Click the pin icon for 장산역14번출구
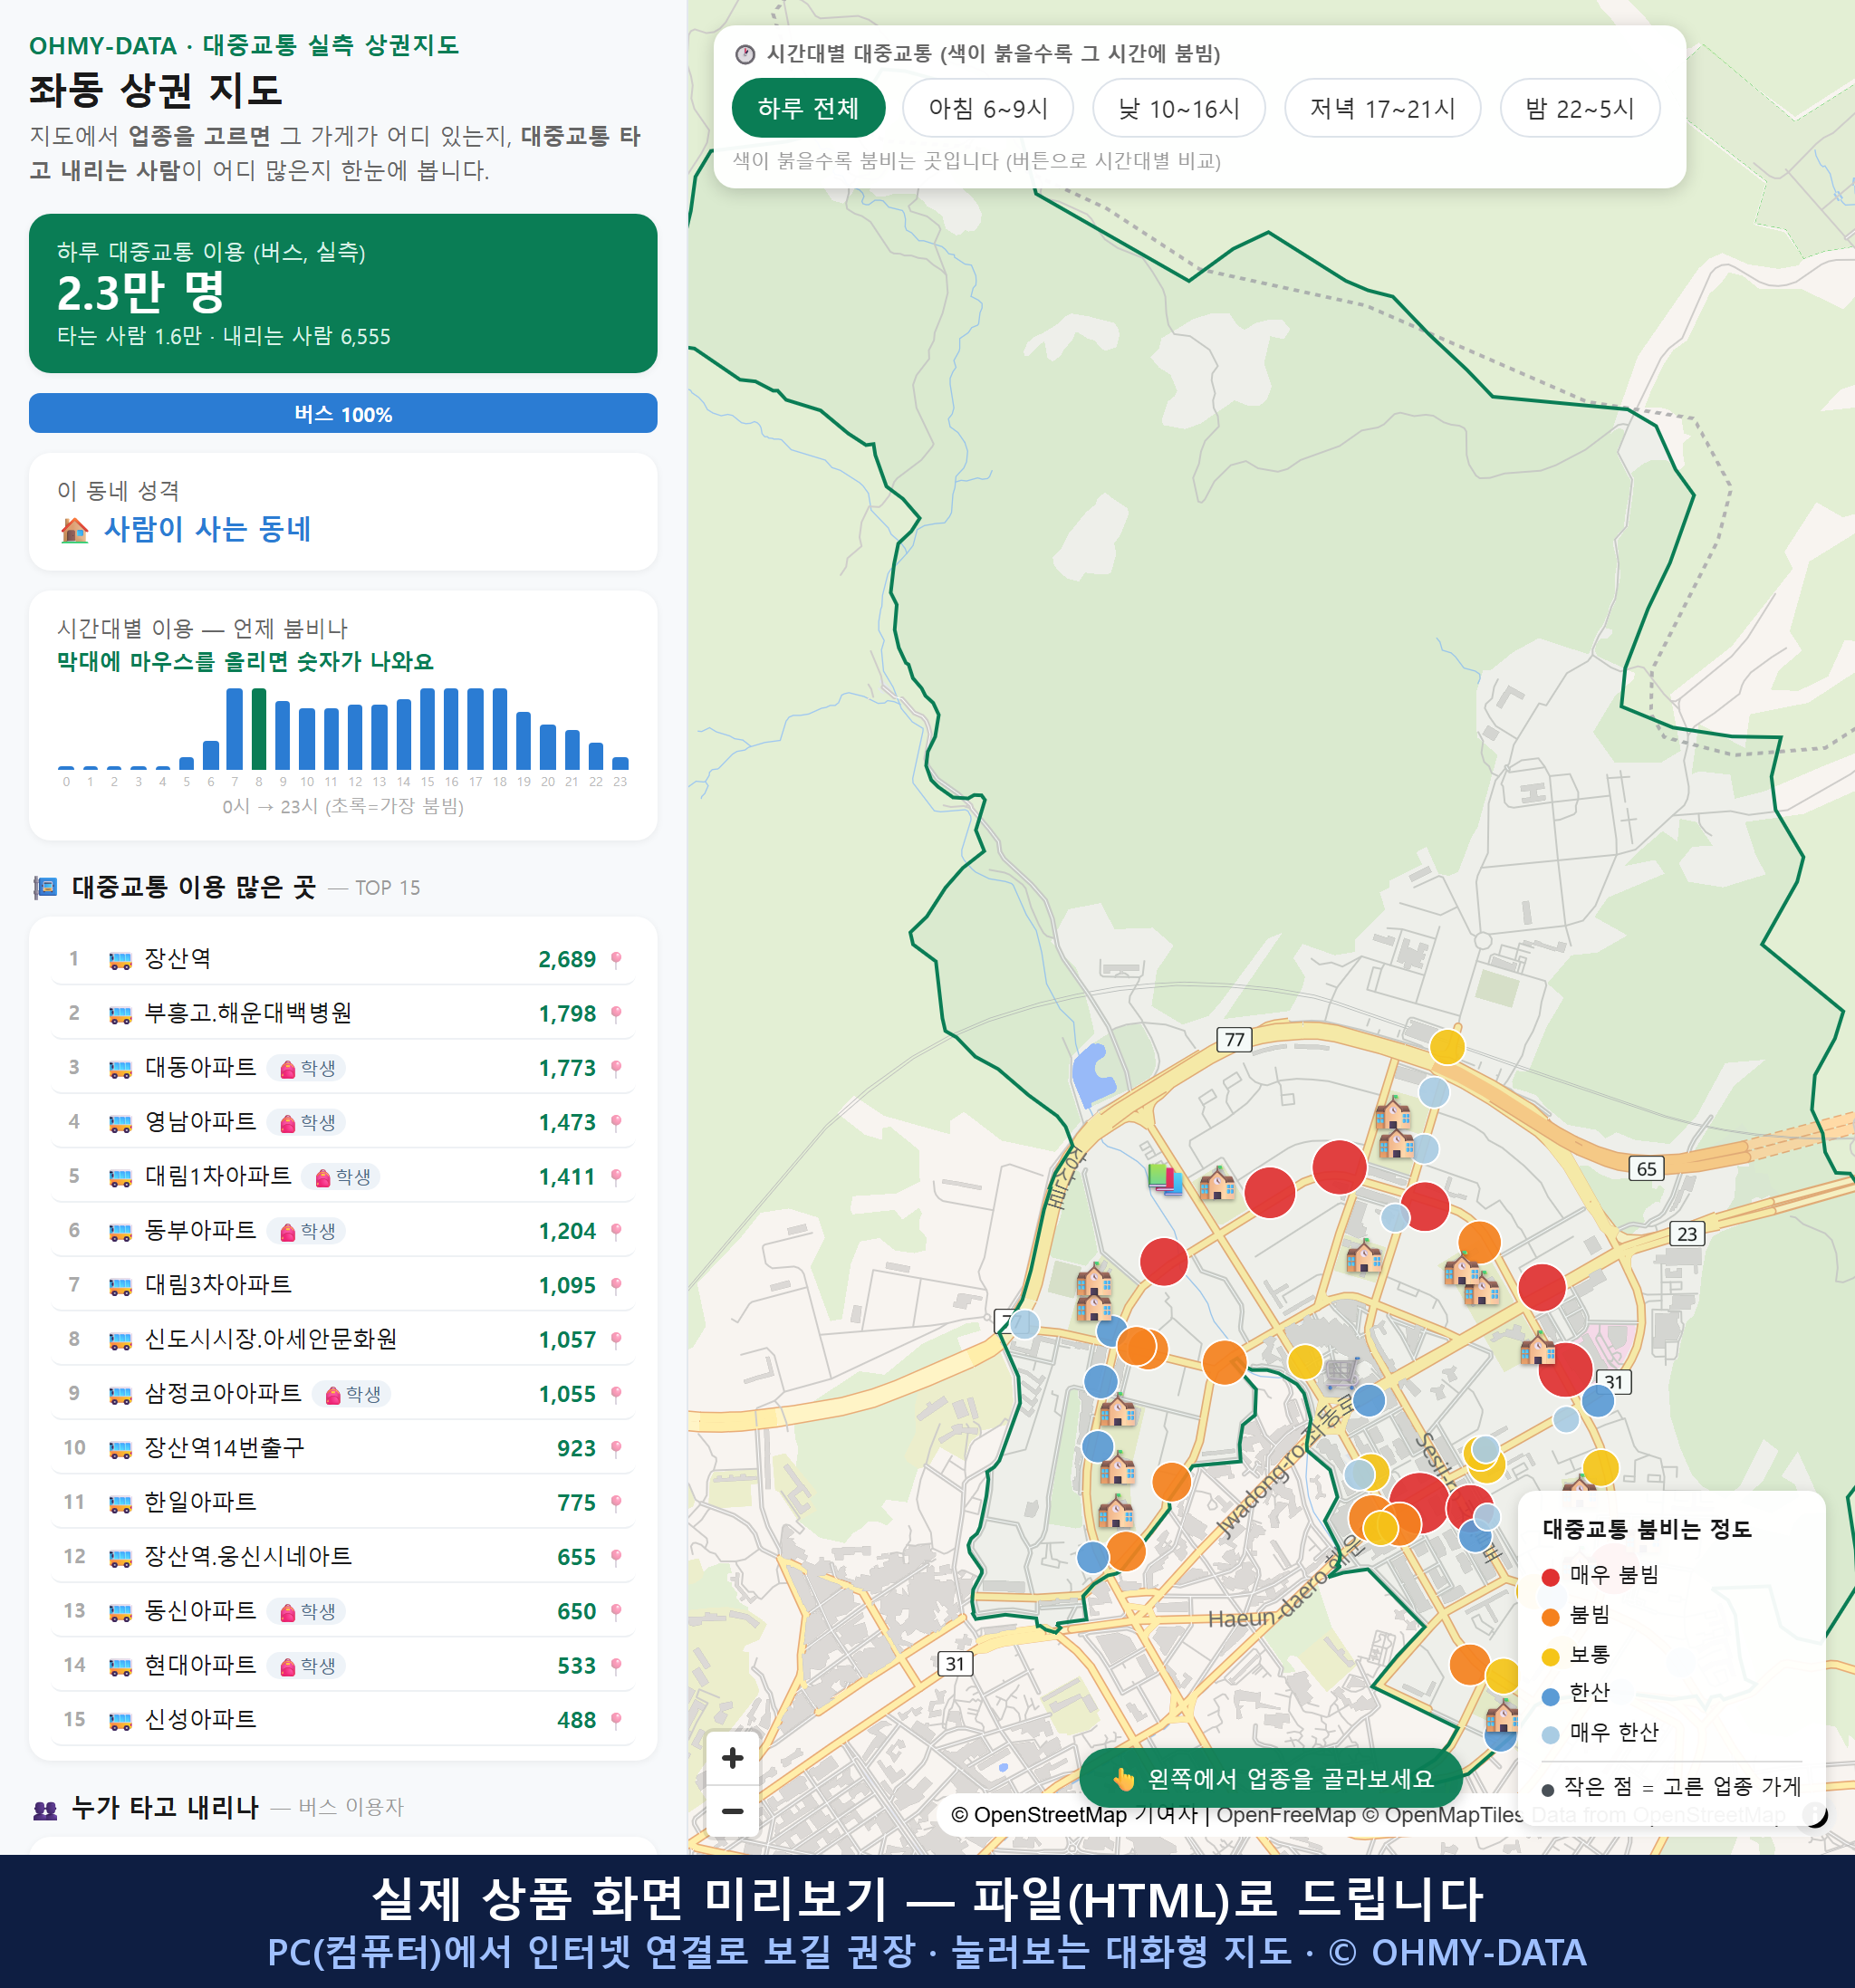This screenshot has height=1988, width=1855. click(616, 1448)
